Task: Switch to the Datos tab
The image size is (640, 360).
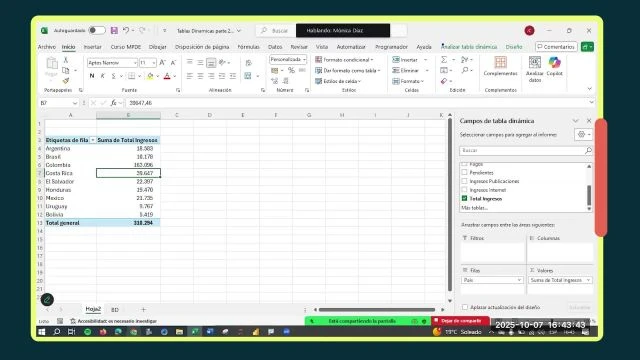Action: click(275, 47)
